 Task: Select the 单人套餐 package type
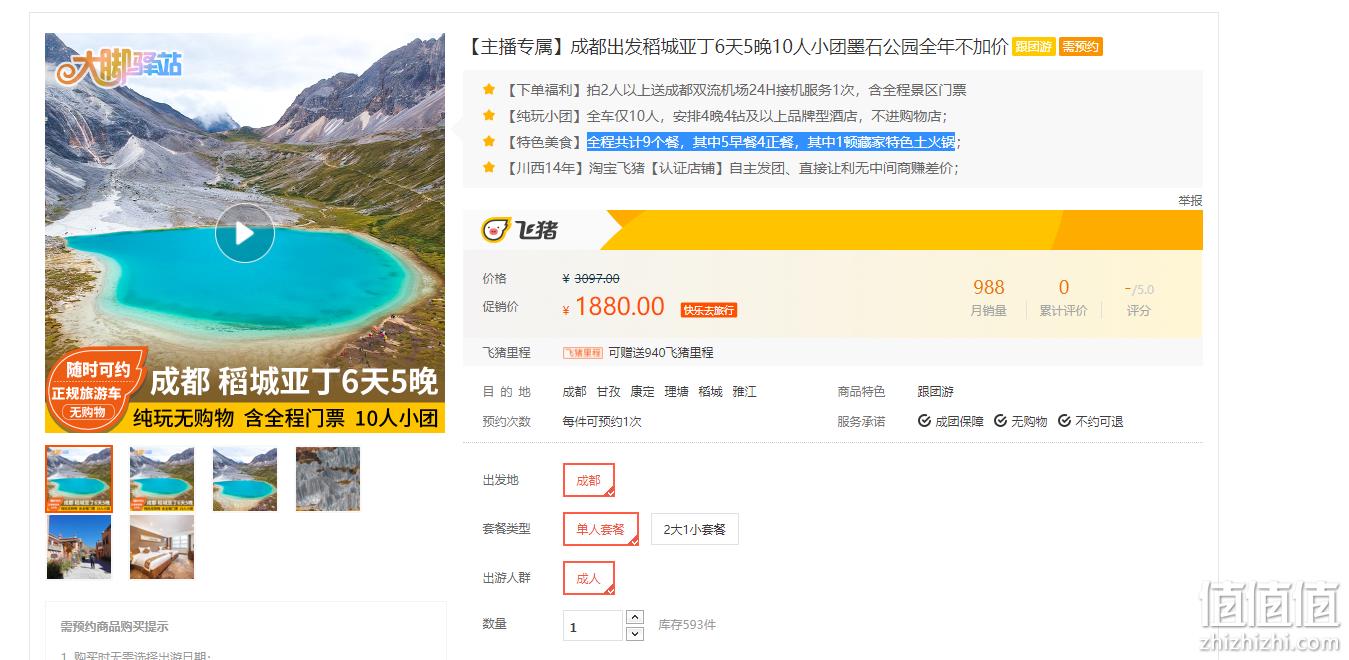pyautogui.click(x=600, y=529)
